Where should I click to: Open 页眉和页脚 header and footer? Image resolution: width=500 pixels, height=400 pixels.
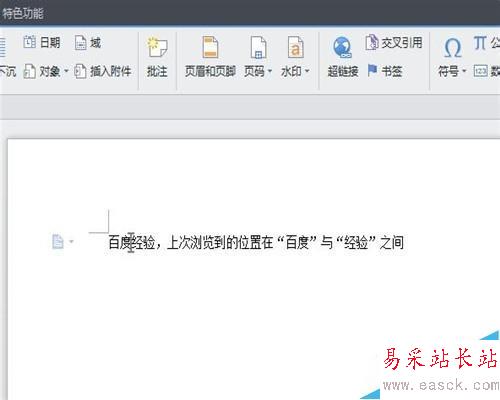point(210,58)
